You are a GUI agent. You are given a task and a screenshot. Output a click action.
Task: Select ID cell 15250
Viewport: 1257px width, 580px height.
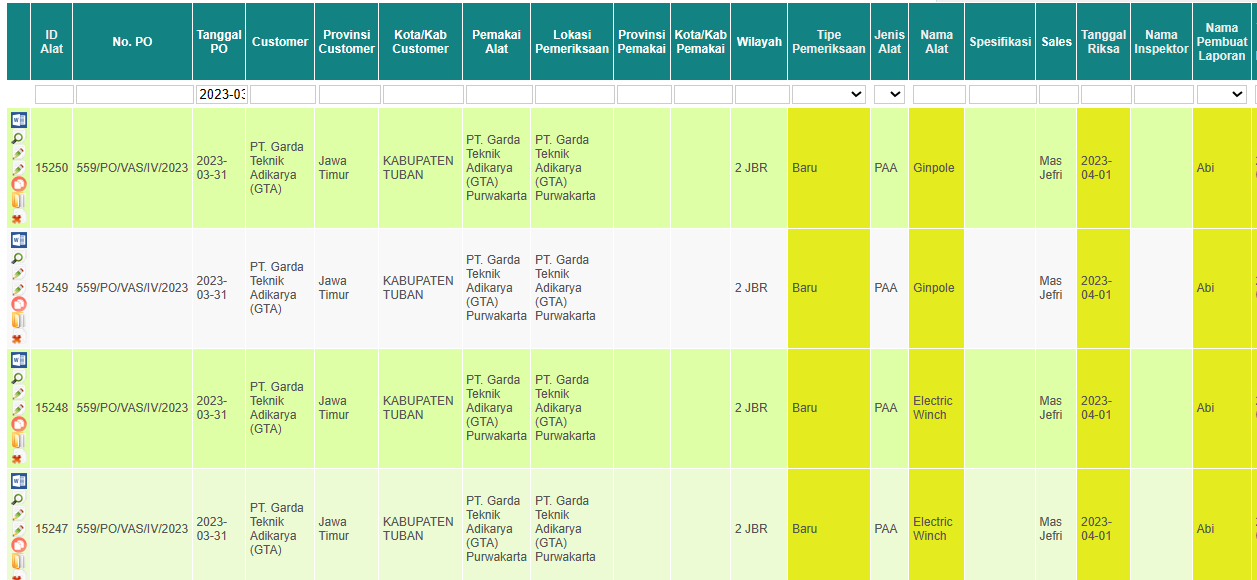point(52,168)
